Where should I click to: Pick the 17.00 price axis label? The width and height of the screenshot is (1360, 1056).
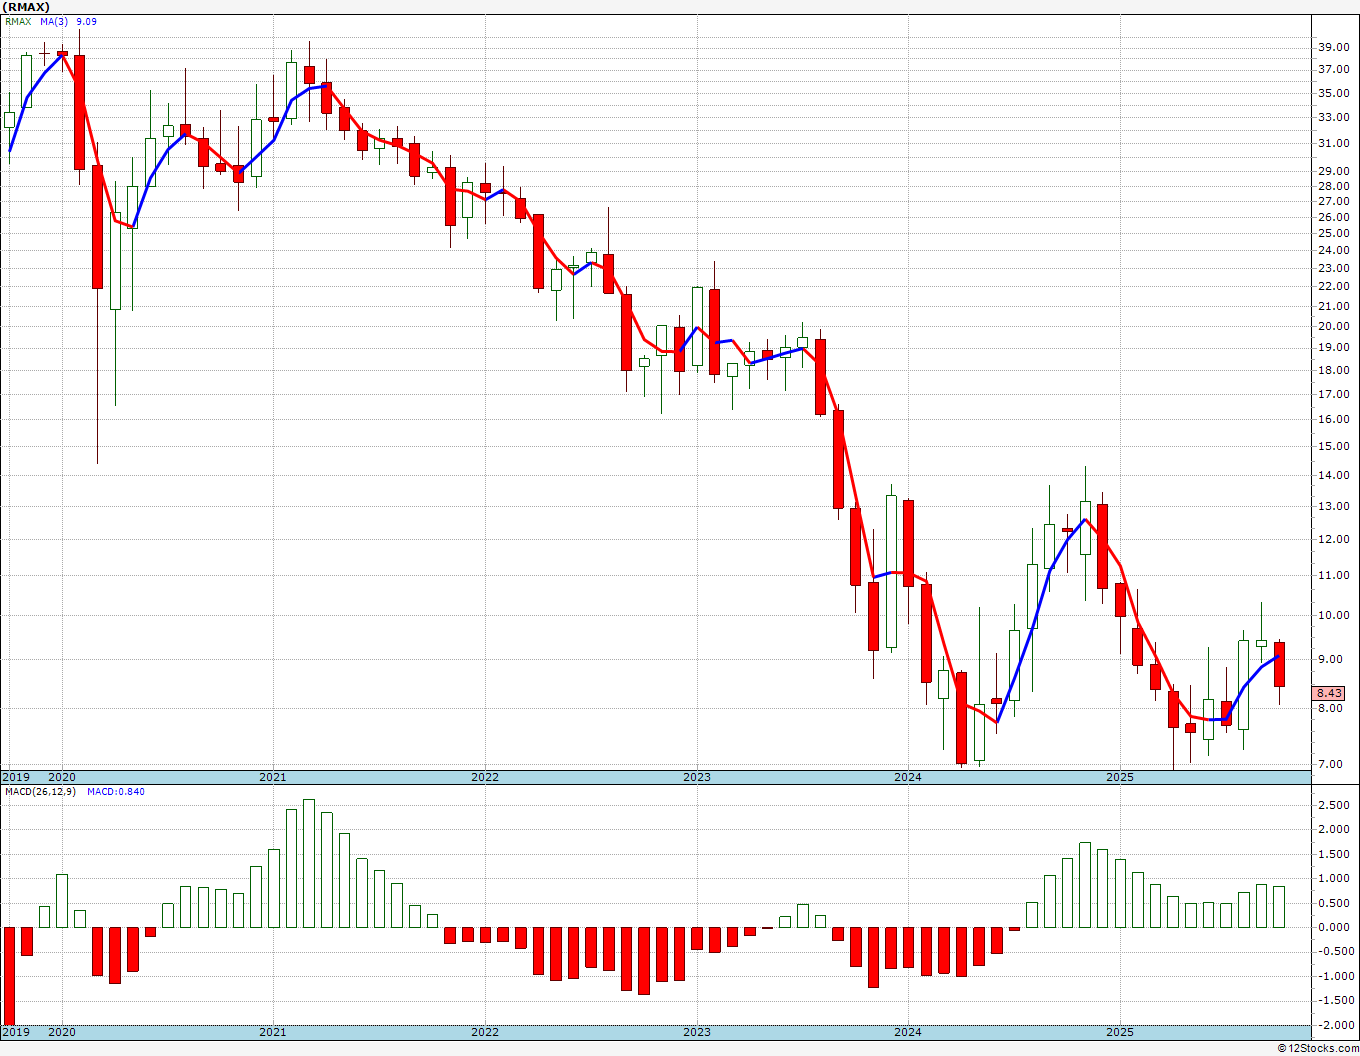tap(1334, 394)
